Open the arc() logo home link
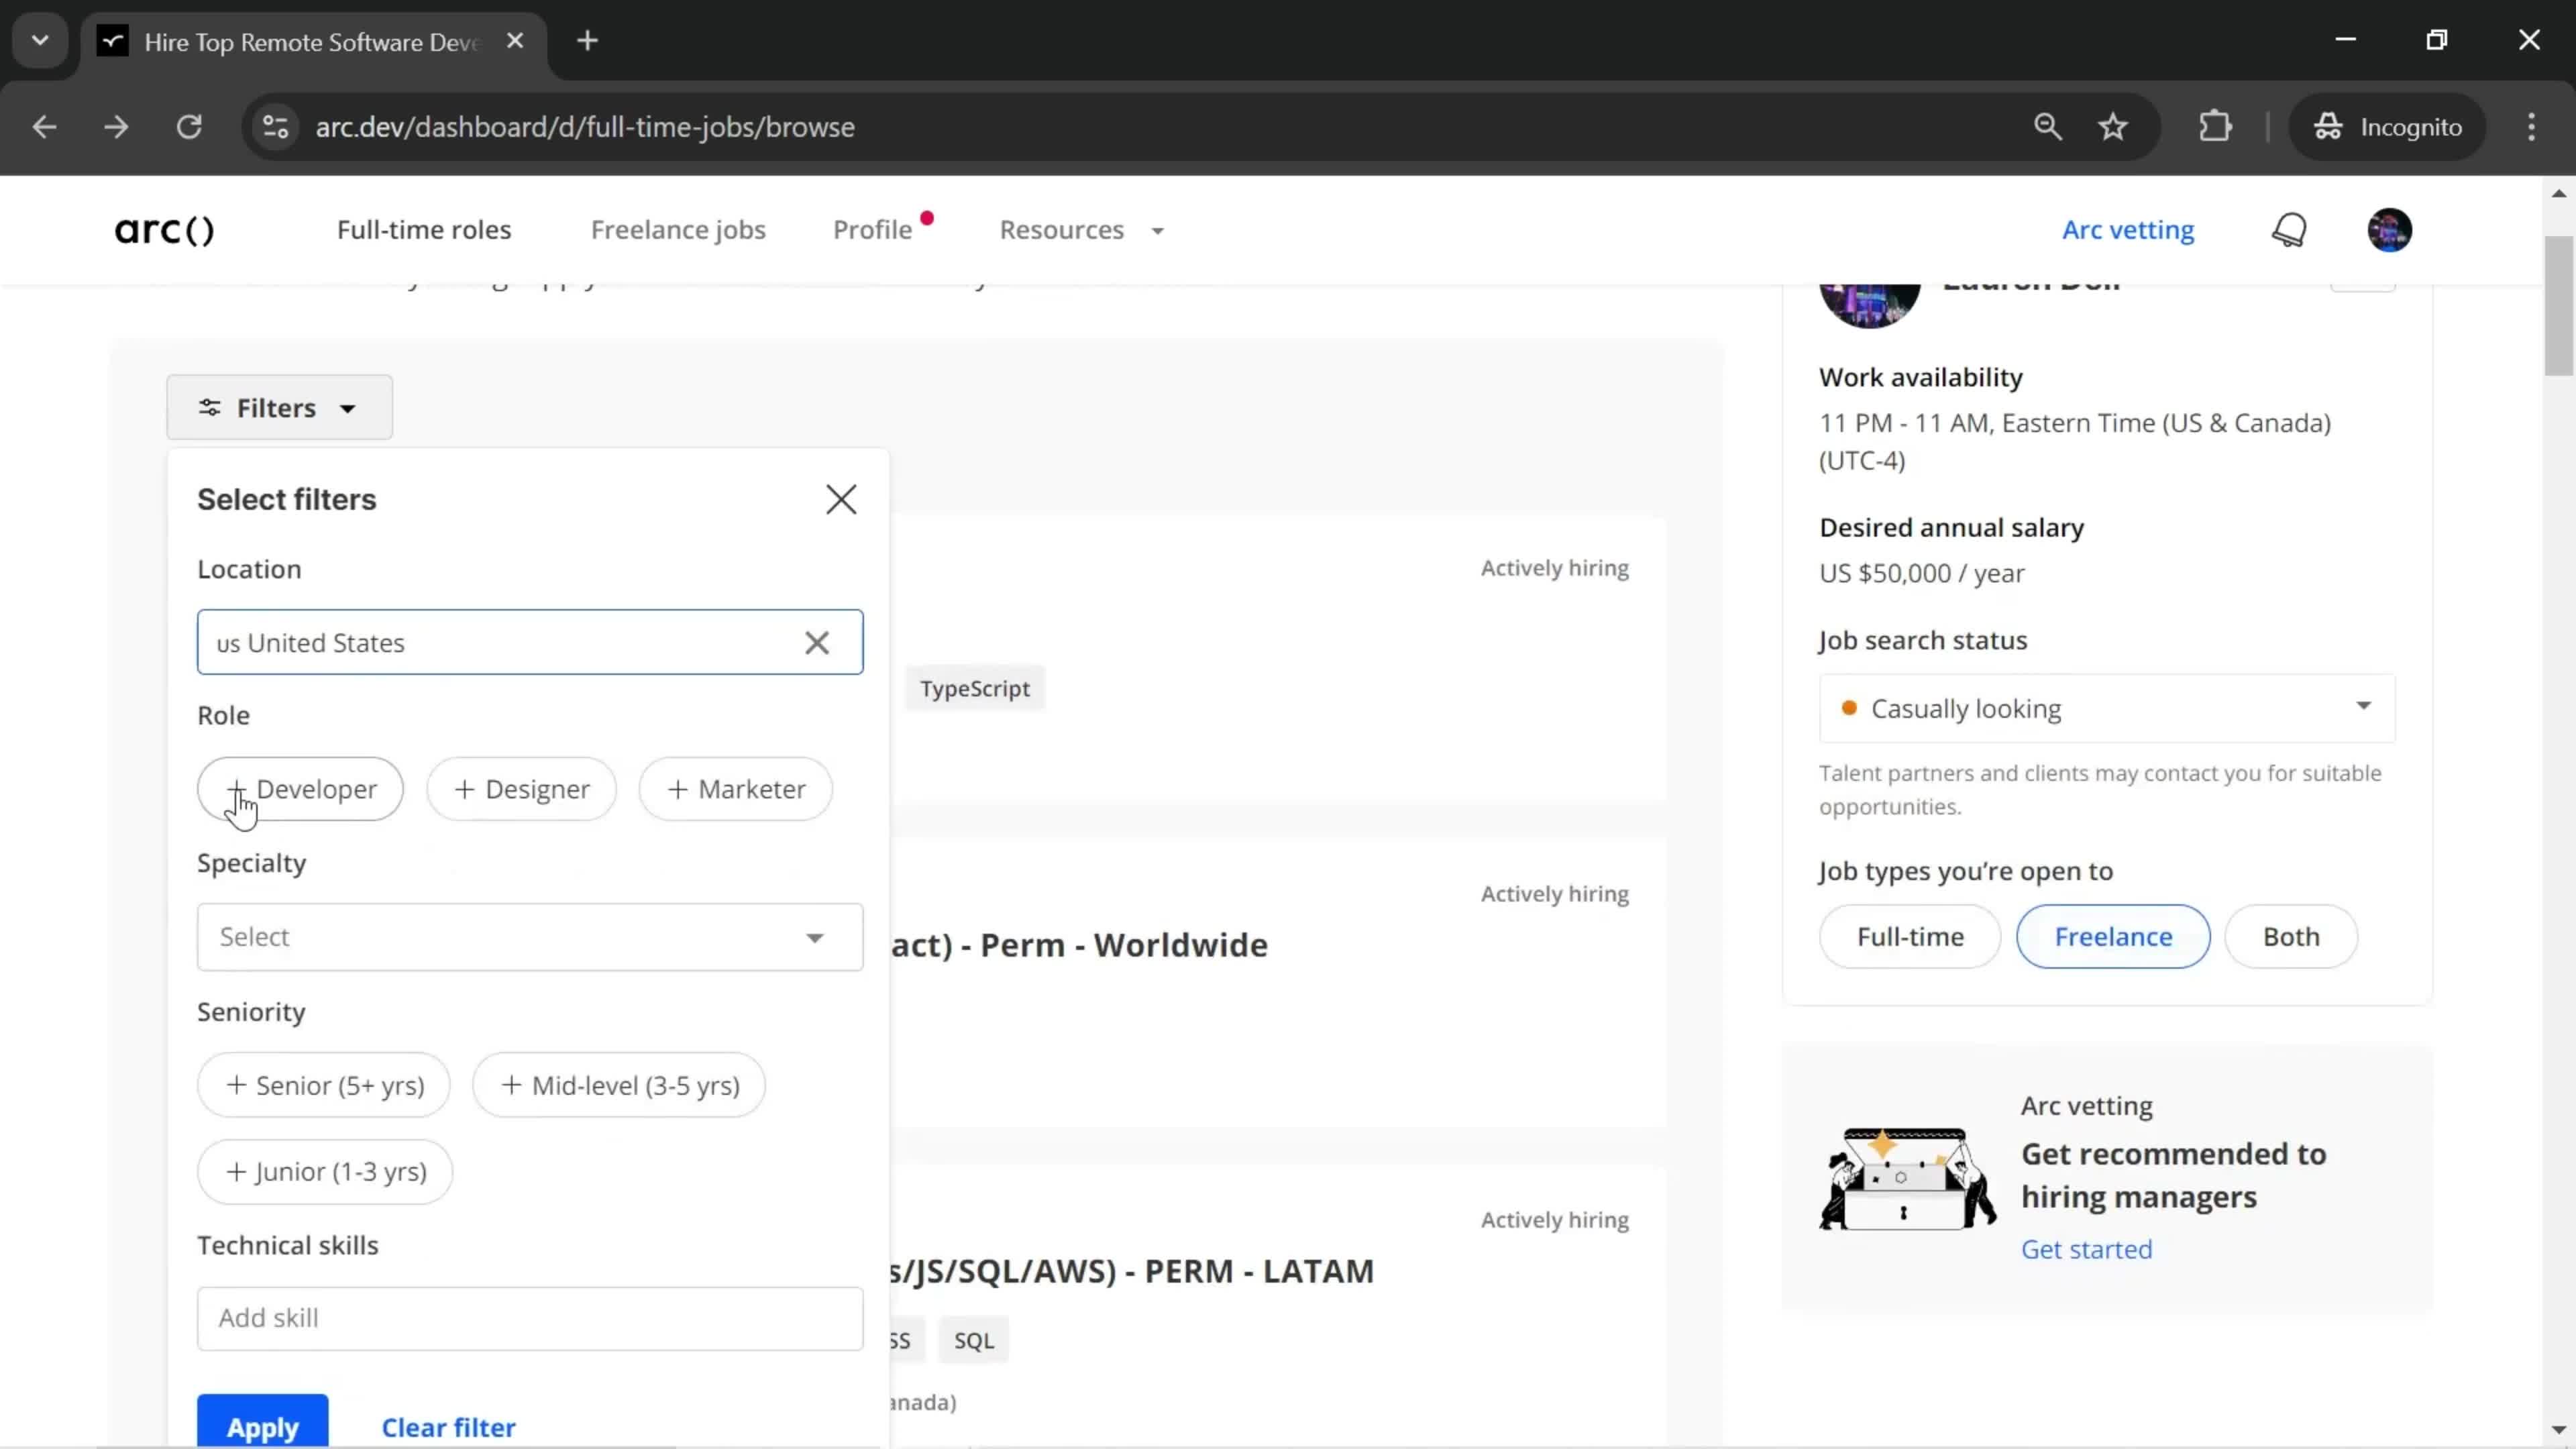The height and width of the screenshot is (1449, 2576). pyautogui.click(x=164, y=230)
